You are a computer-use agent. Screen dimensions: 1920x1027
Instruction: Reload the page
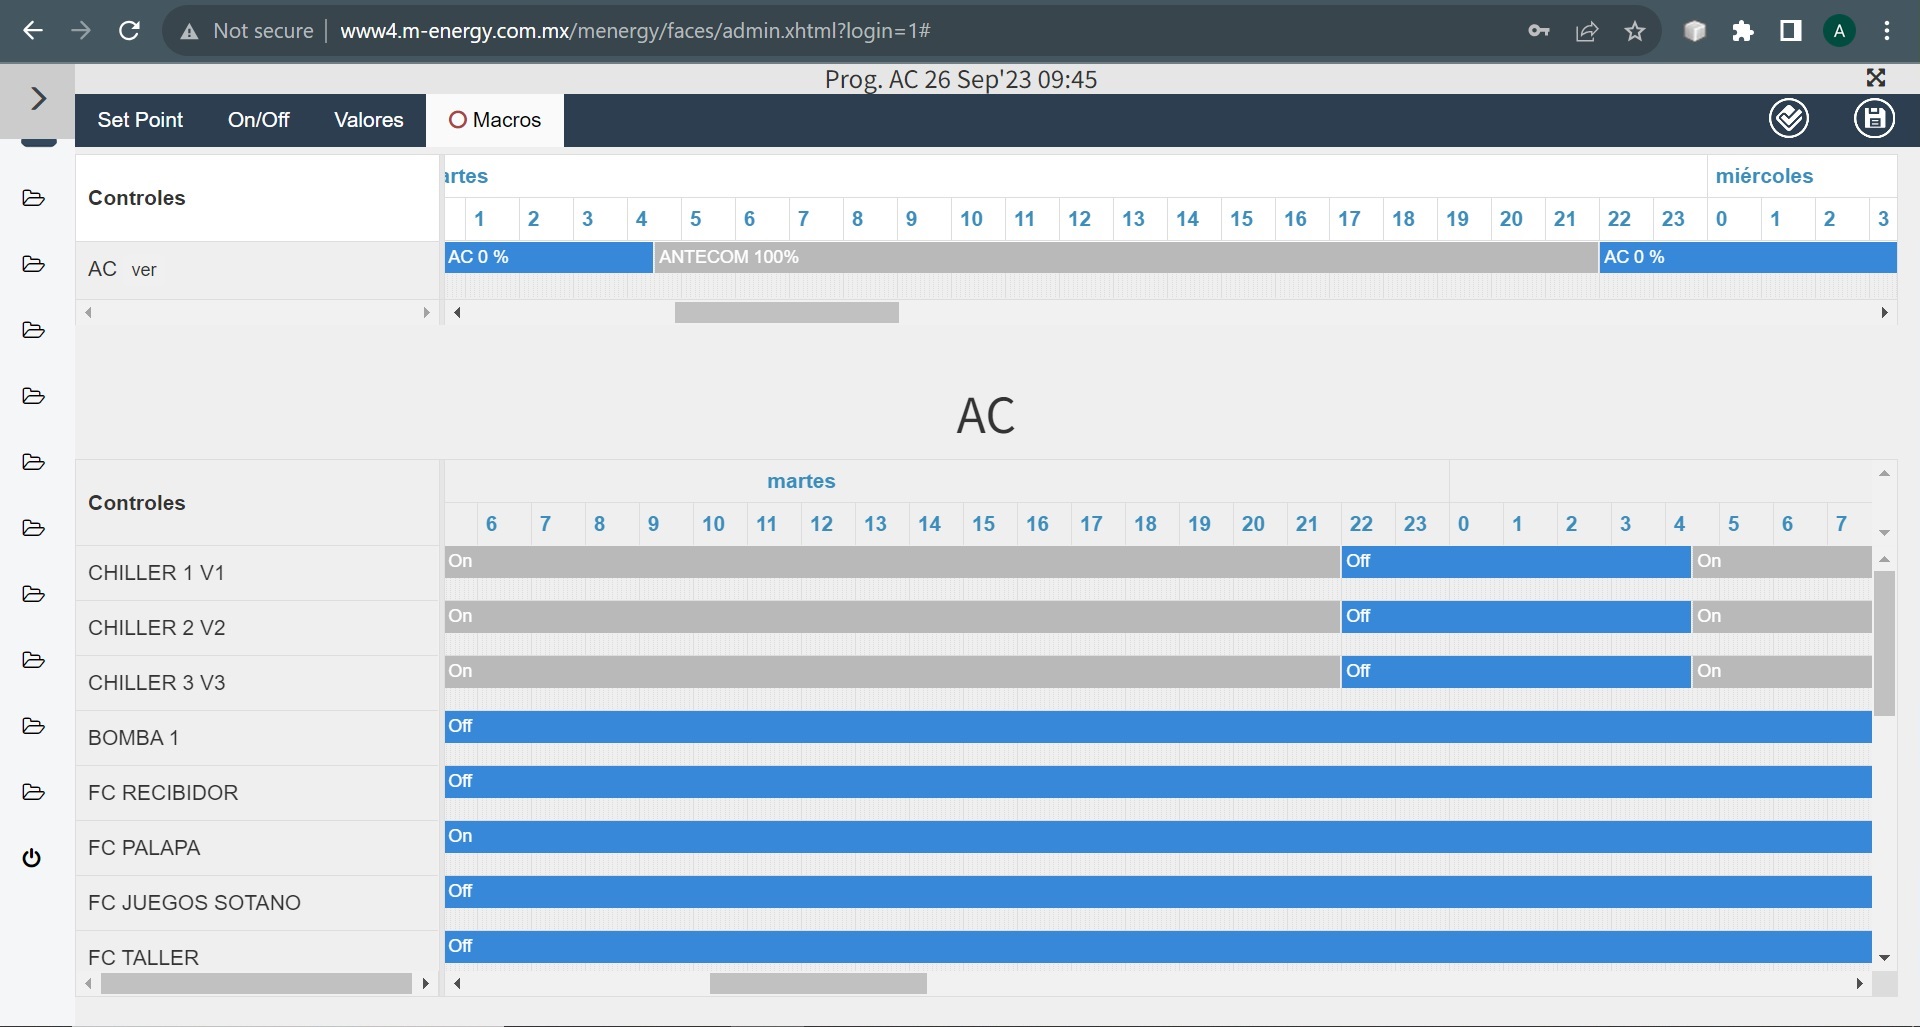pos(129,31)
